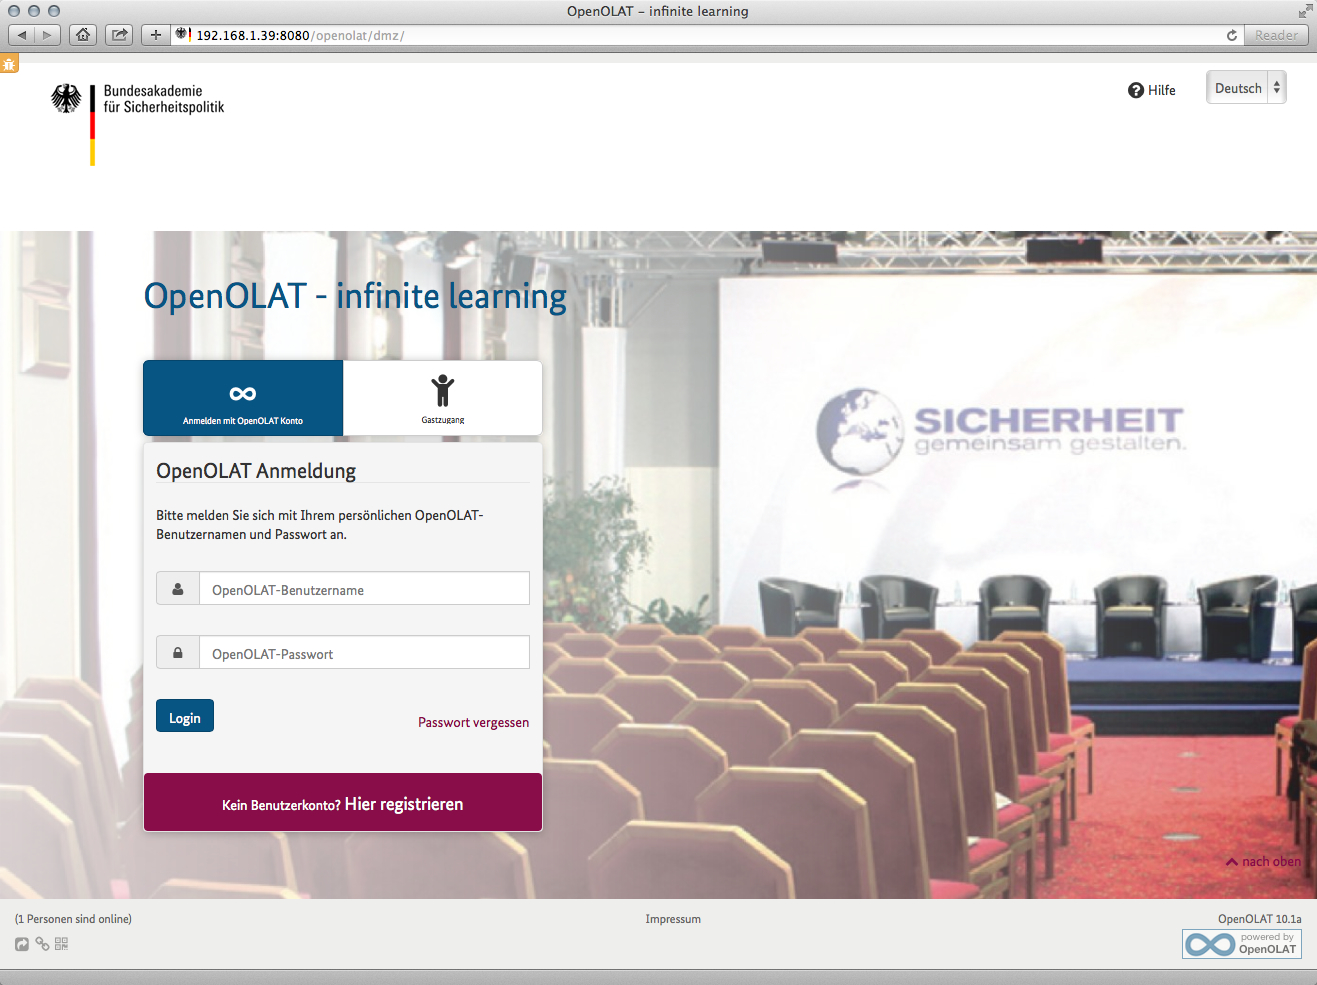Go forward with browser forward arrow
The image size is (1317, 985).
click(x=47, y=35)
